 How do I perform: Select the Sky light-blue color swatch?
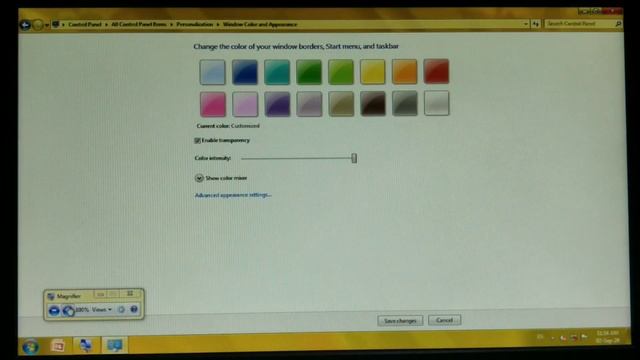coord(212,72)
